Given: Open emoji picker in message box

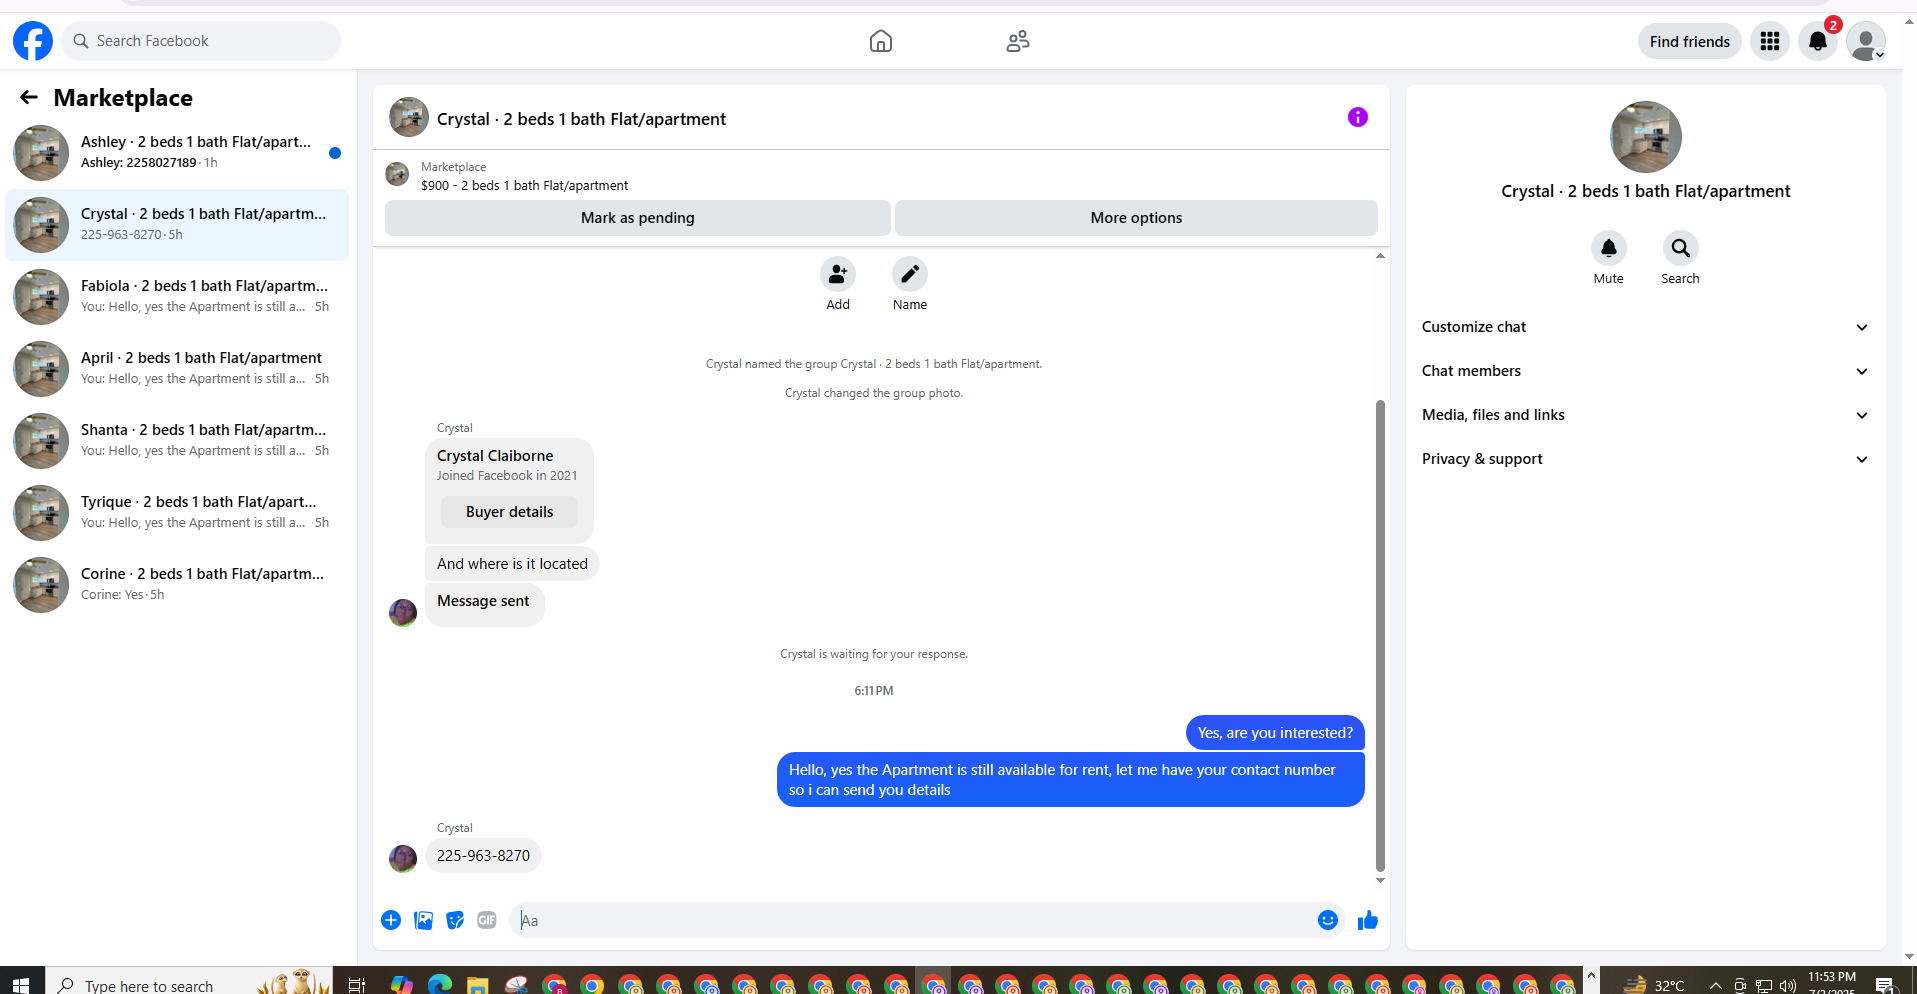Looking at the screenshot, I should [x=1327, y=920].
